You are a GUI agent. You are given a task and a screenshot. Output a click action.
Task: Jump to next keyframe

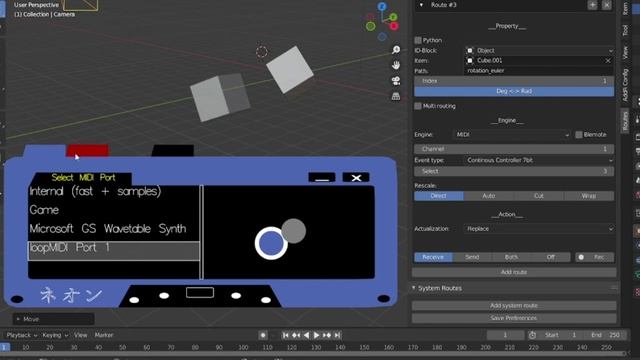pyautogui.click(x=327, y=335)
